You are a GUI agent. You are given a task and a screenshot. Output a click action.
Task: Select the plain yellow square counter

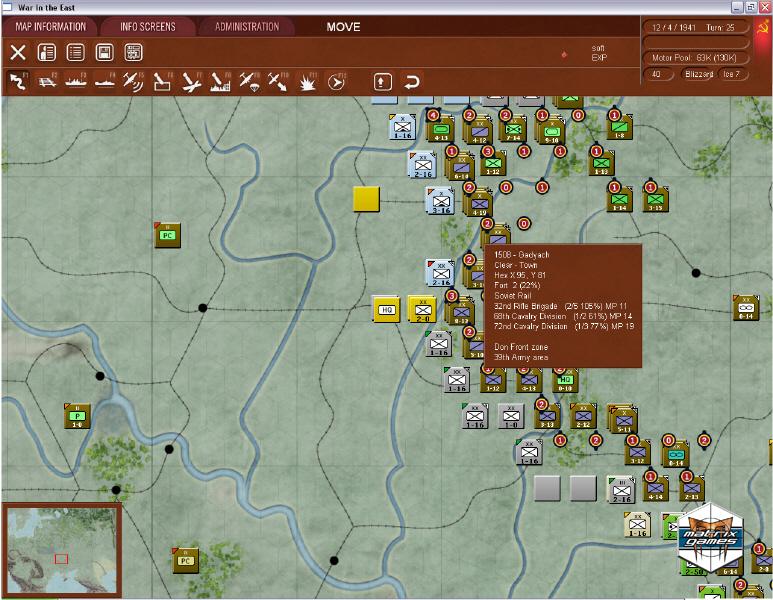click(367, 198)
